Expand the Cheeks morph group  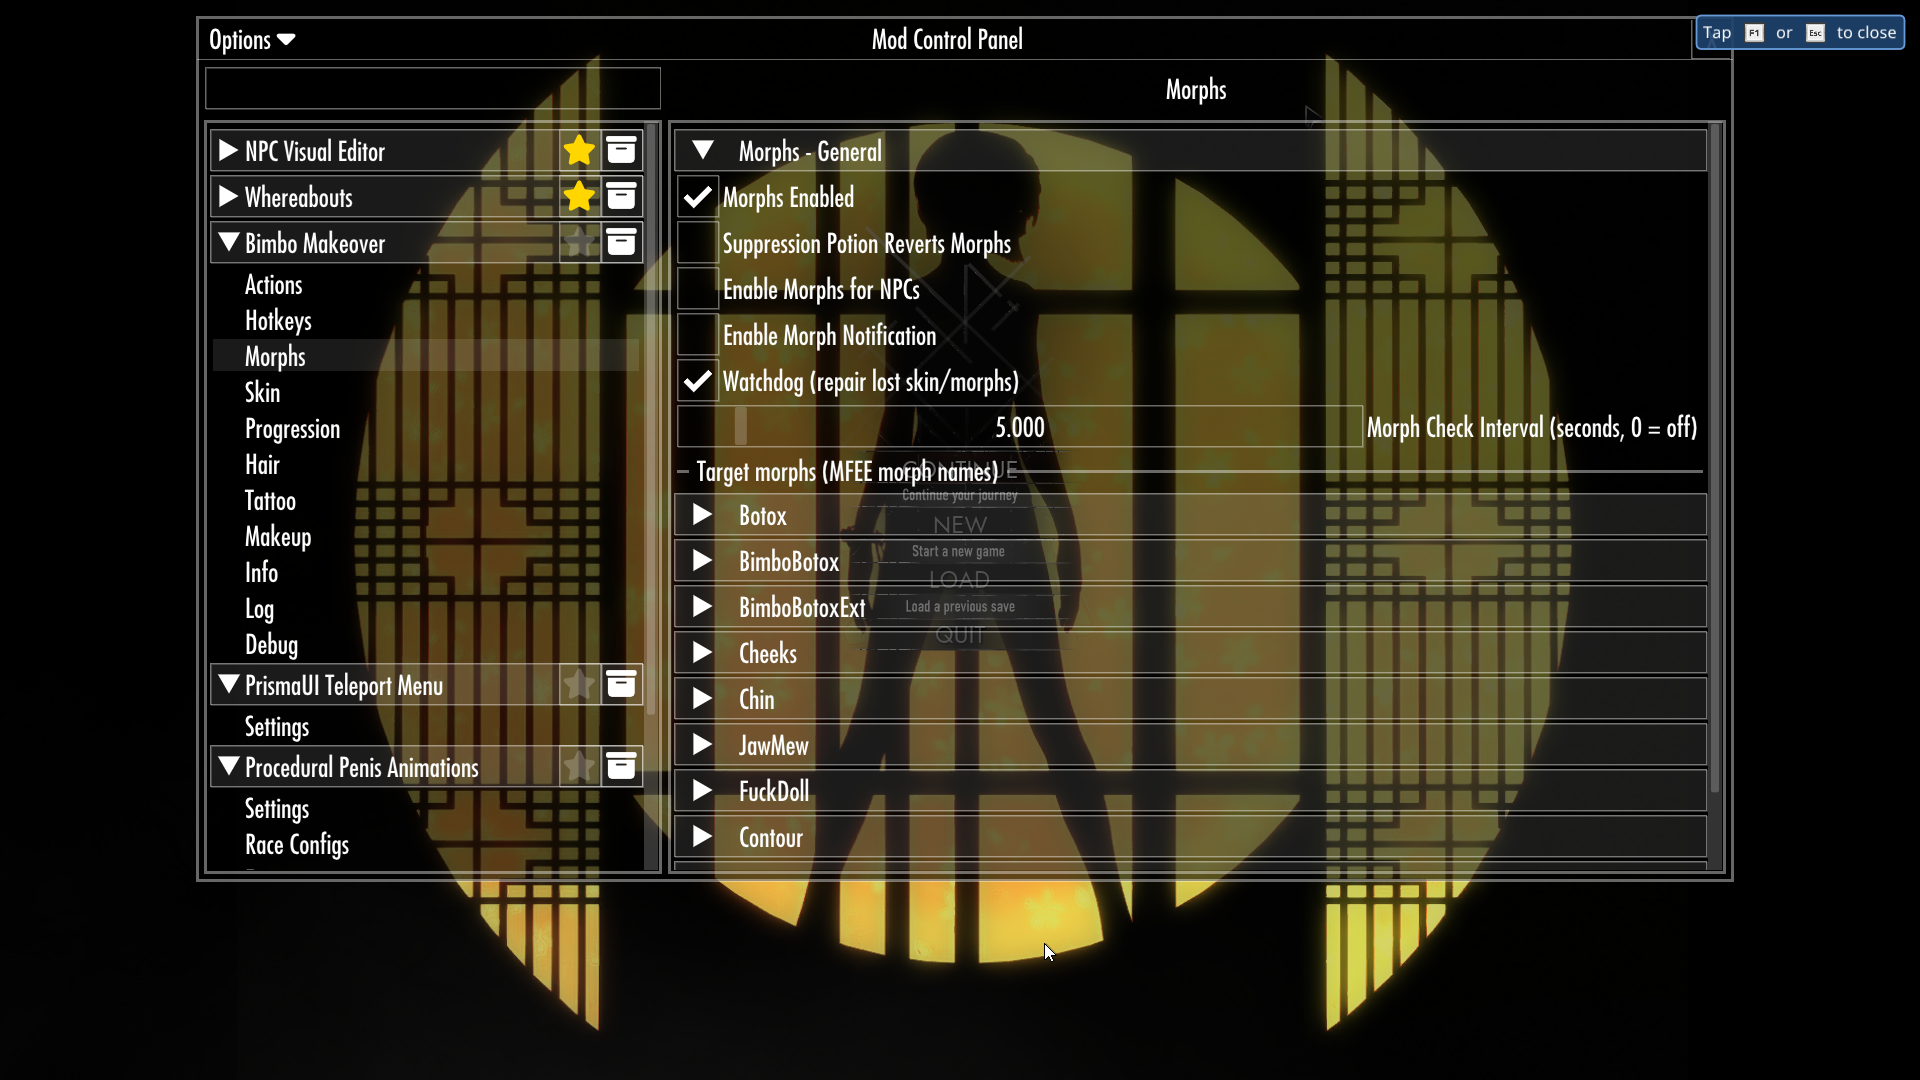point(702,653)
